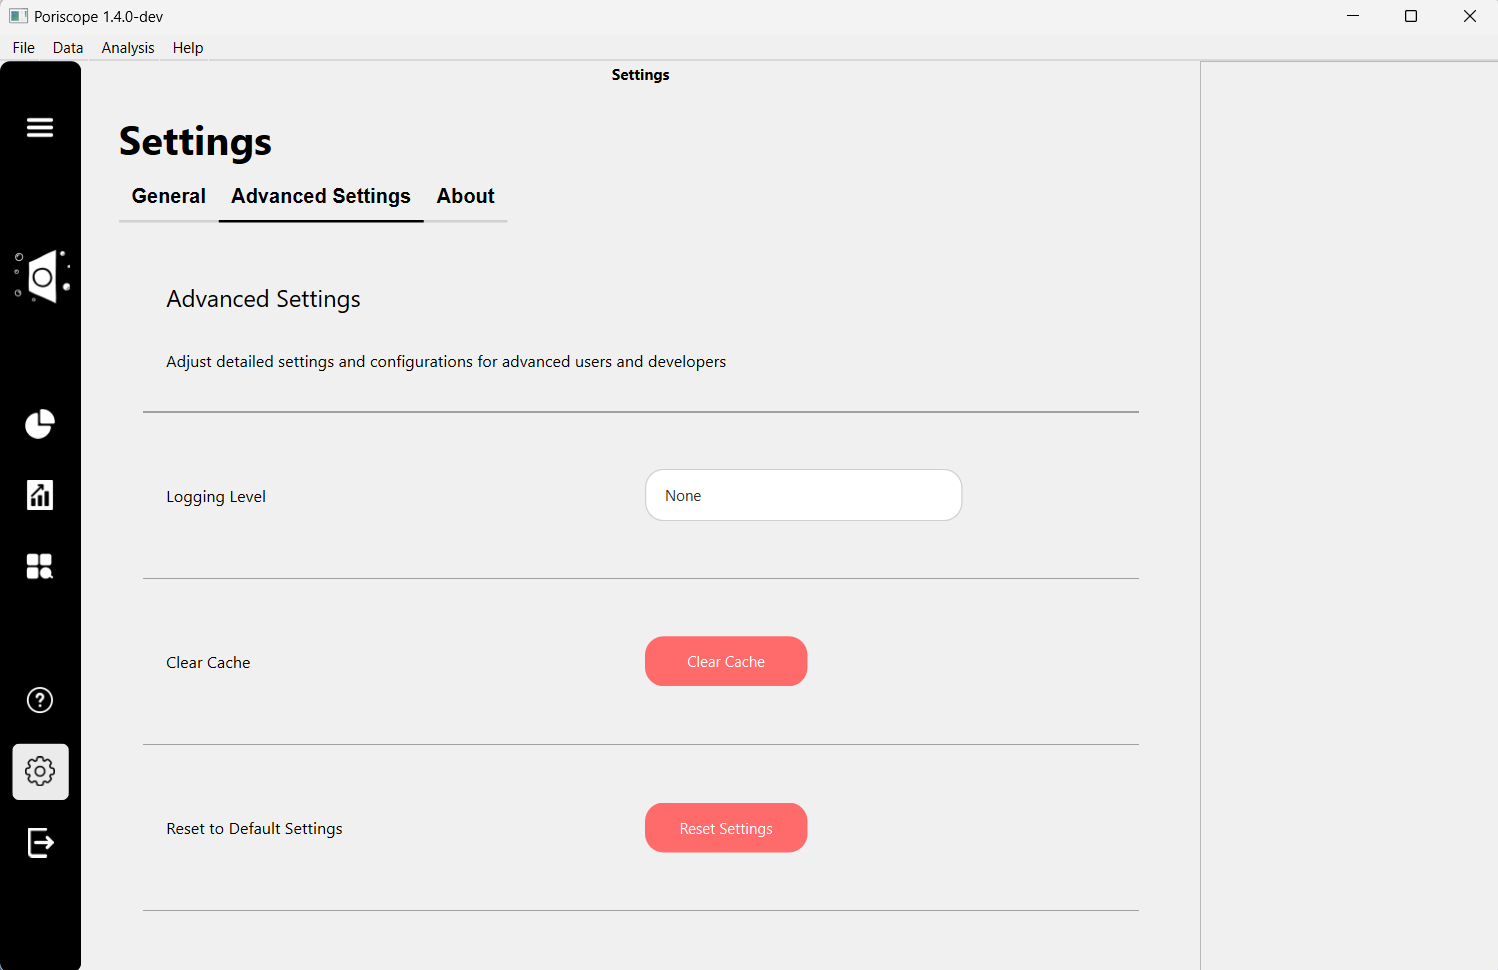The height and width of the screenshot is (970, 1498).
Task: Open the hamburger navigation menu
Action: (40, 128)
